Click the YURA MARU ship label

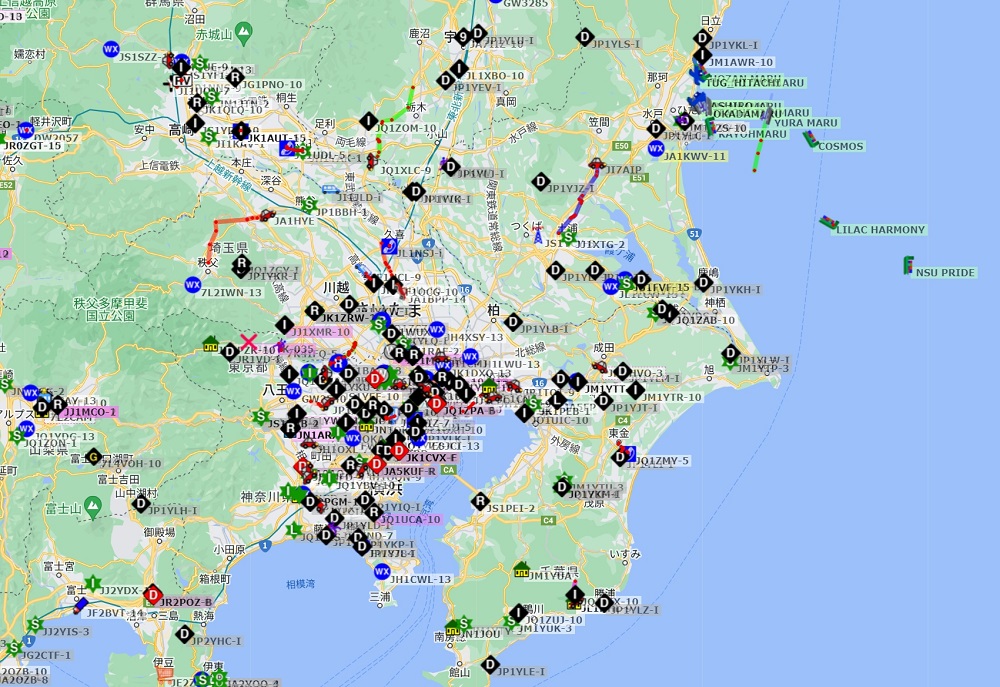pos(805,122)
